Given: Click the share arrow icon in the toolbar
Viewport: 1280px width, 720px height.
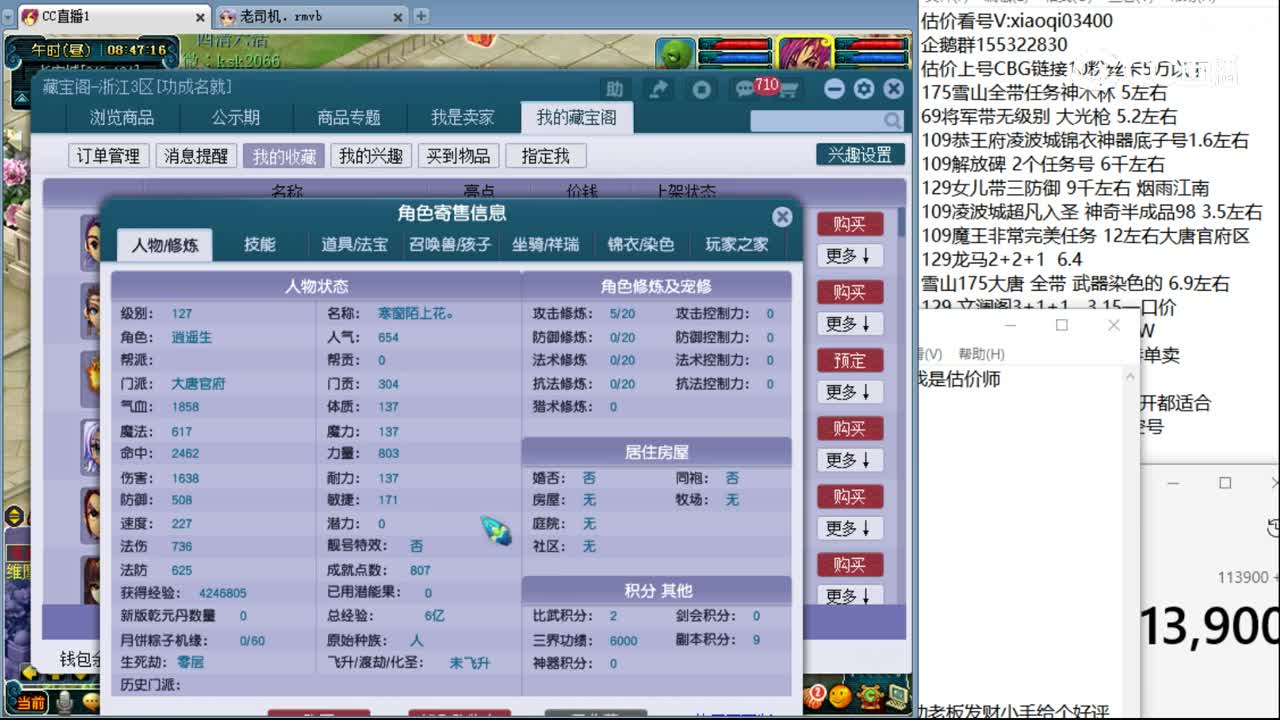Looking at the screenshot, I should tap(657, 87).
